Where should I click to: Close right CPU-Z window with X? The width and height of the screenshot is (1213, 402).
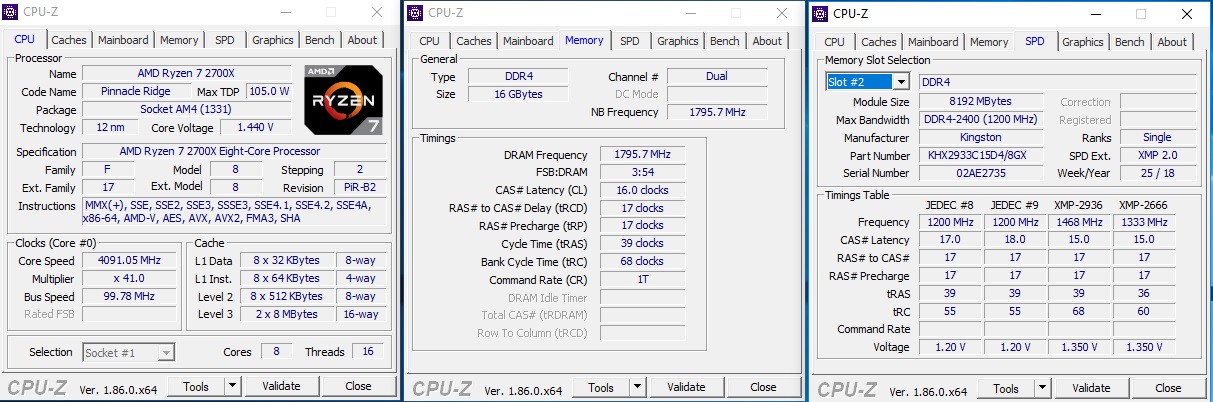[x=1186, y=14]
